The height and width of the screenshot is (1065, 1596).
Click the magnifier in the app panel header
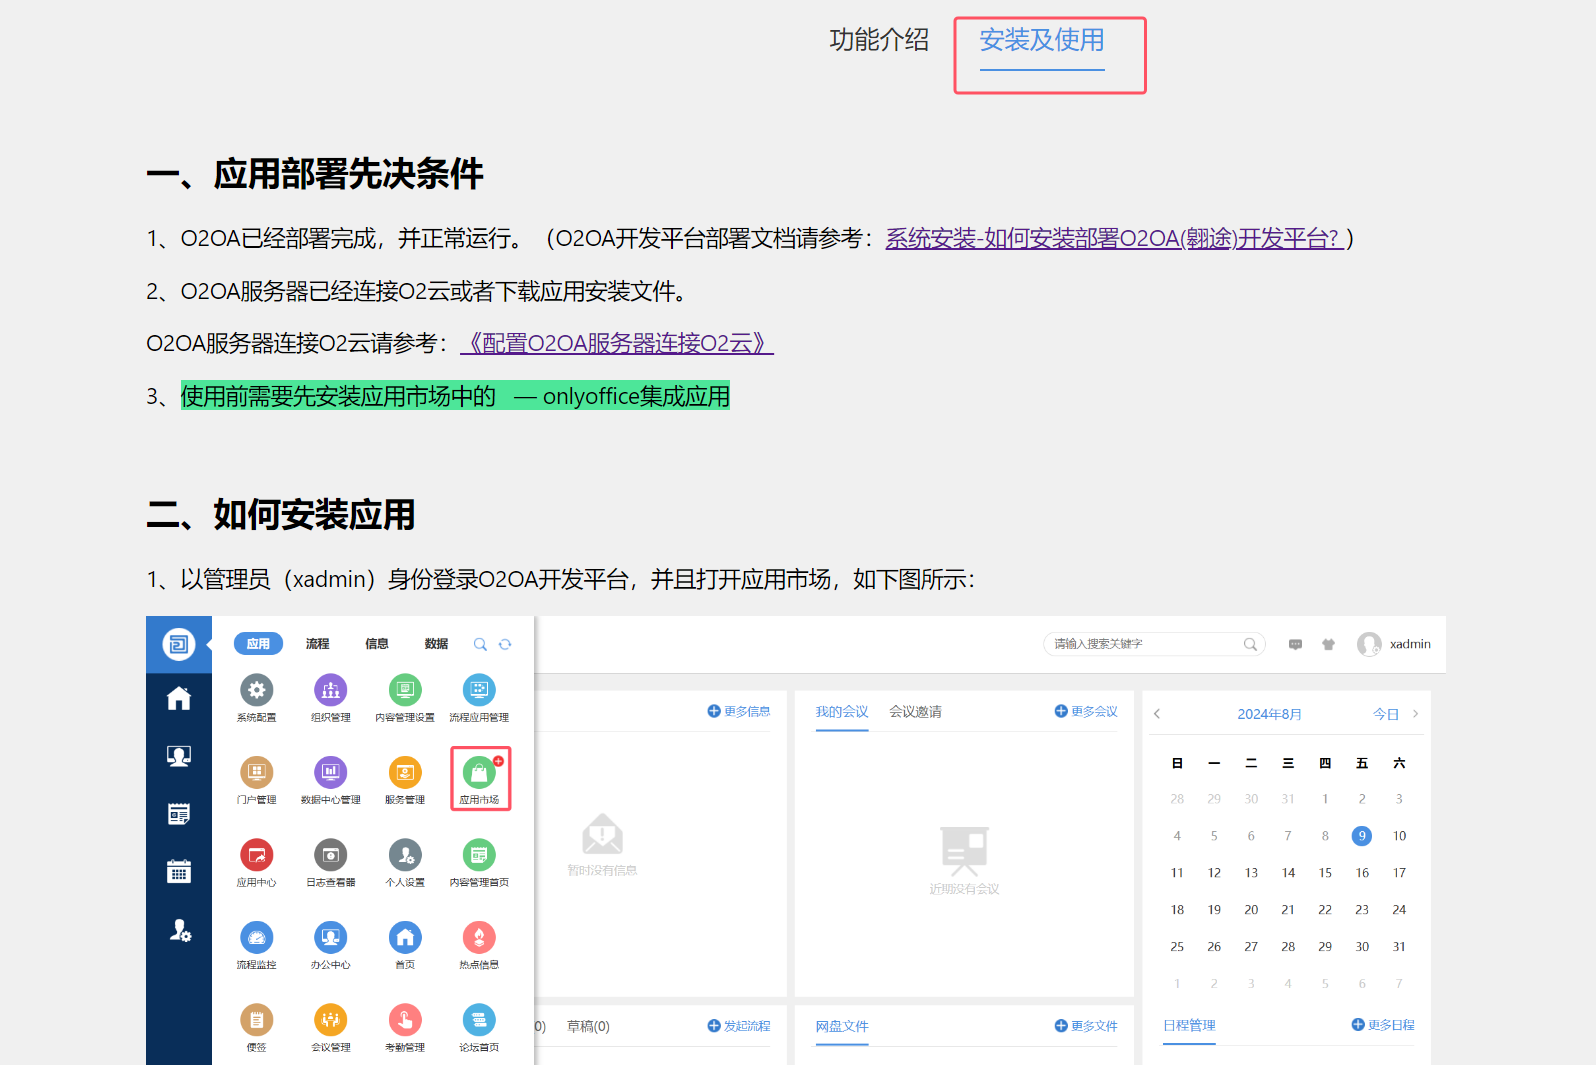pos(480,644)
